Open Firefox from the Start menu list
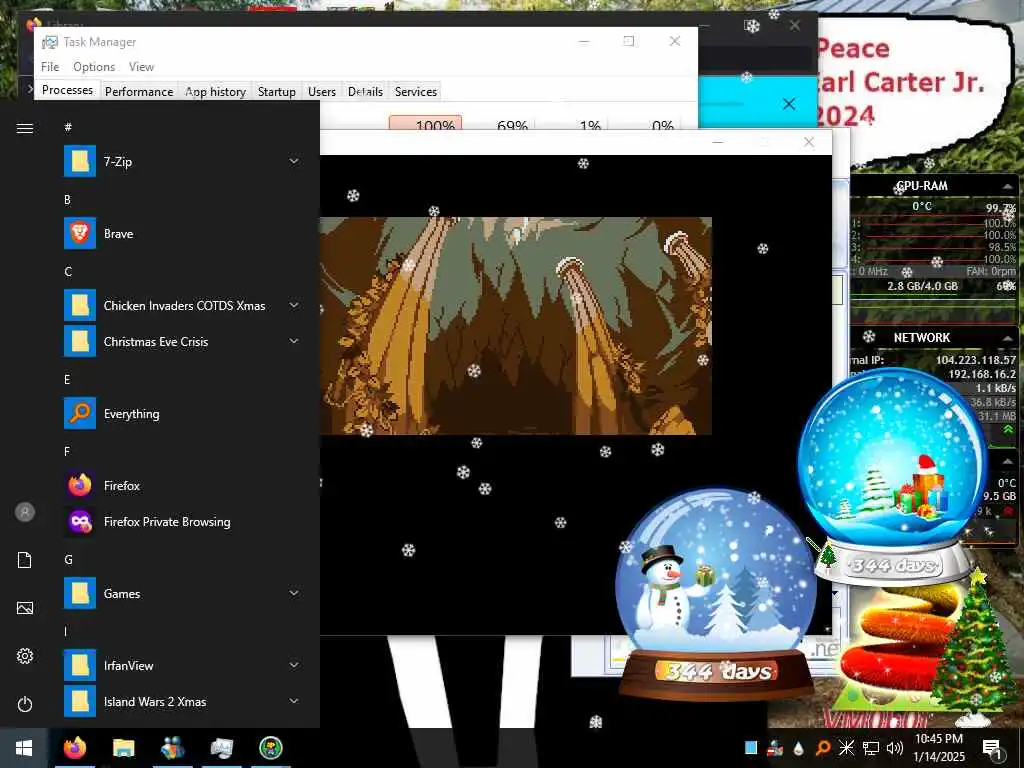The width and height of the screenshot is (1024, 768). pyautogui.click(x=182, y=486)
